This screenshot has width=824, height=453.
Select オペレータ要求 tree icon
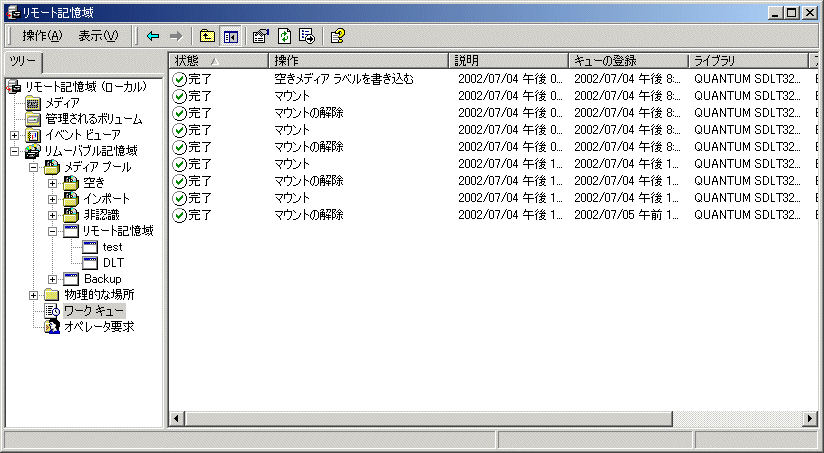click(x=52, y=327)
